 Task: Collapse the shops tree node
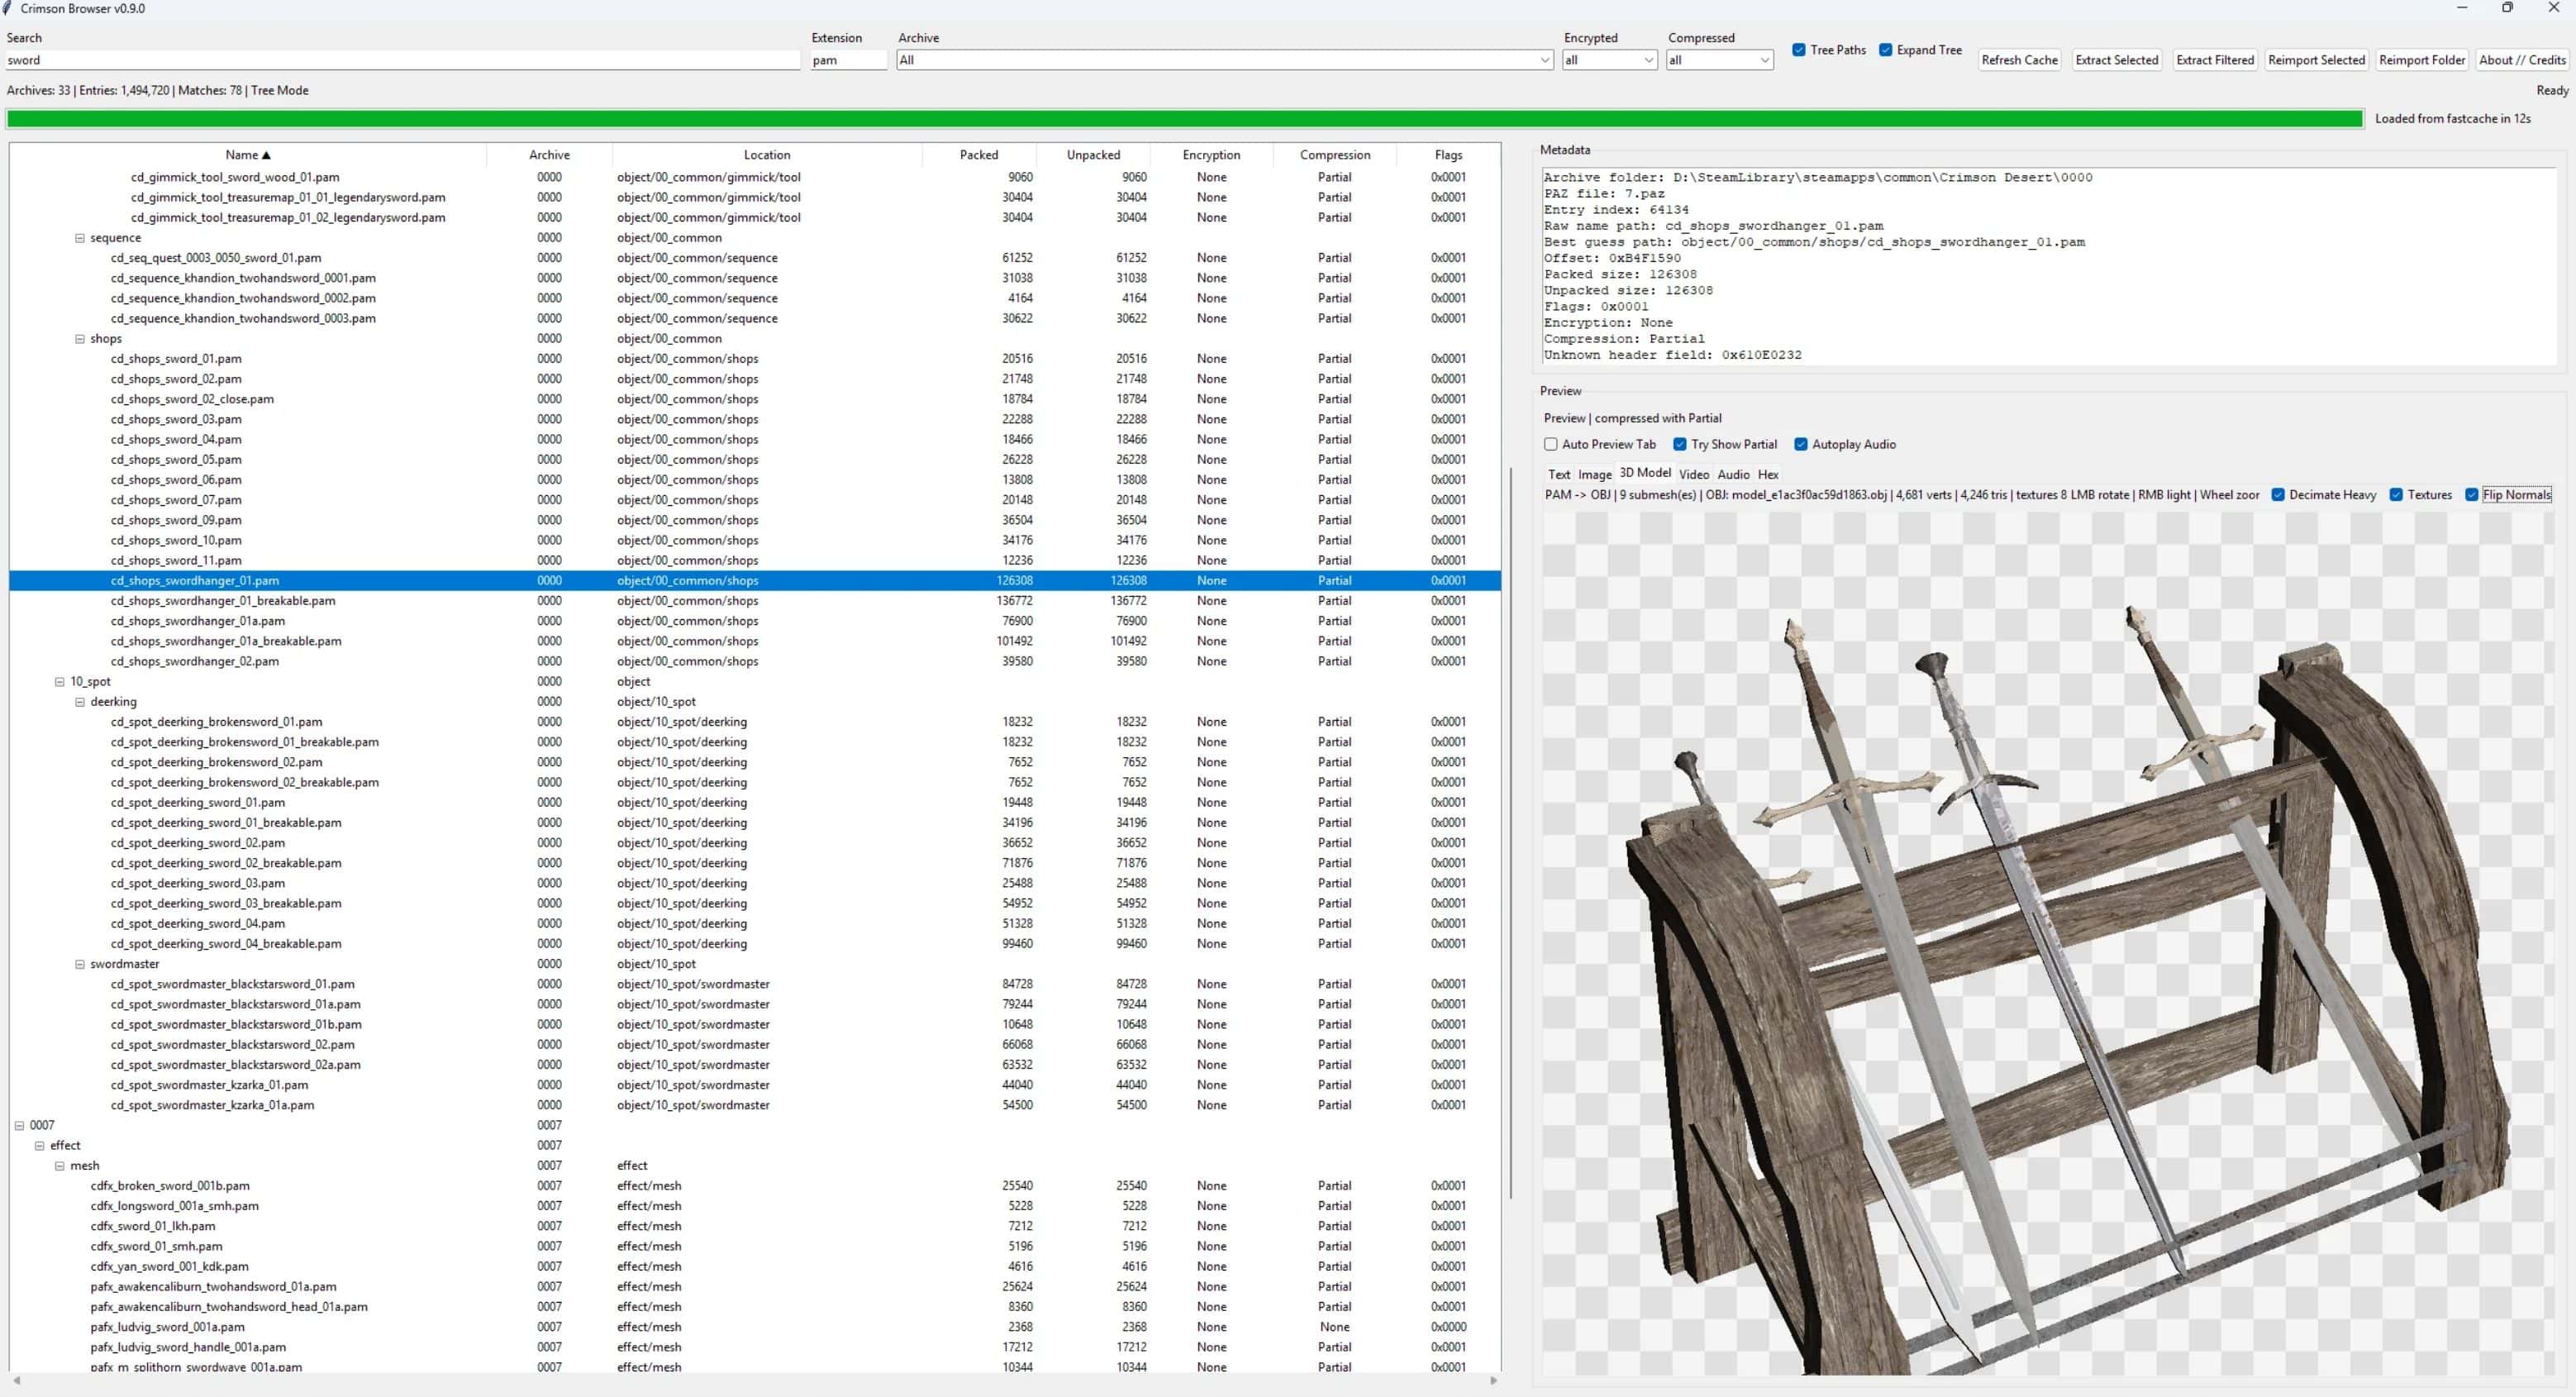(x=80, y=338)
